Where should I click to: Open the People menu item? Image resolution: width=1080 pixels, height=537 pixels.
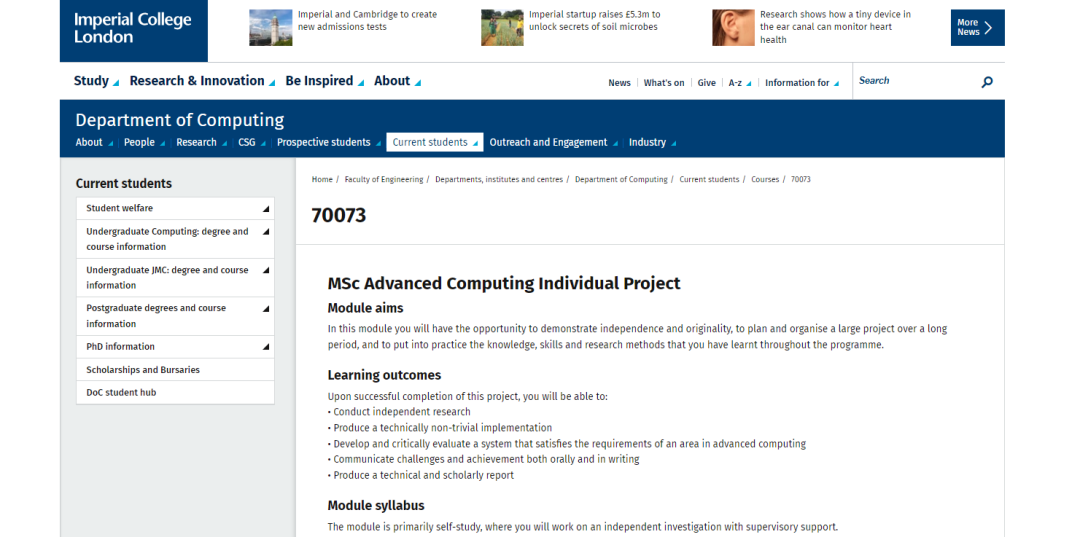click(x=144, y=143)
